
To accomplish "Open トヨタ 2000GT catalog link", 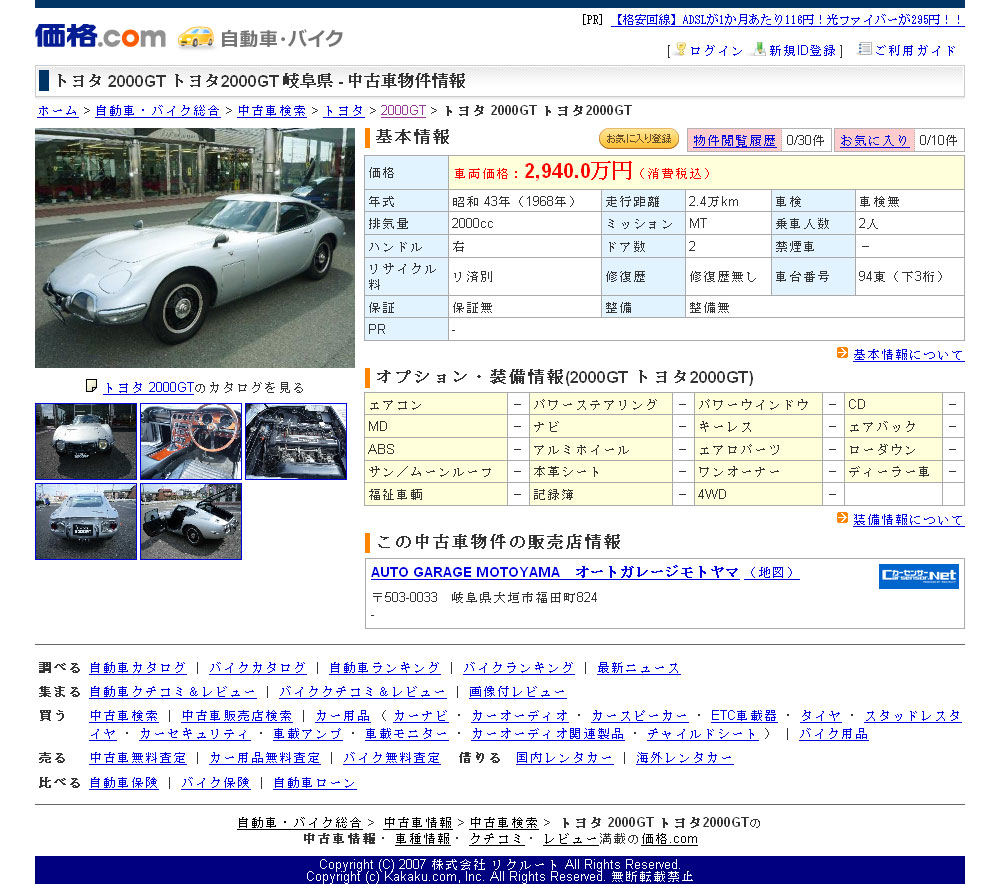I will [x=149, y=387].
